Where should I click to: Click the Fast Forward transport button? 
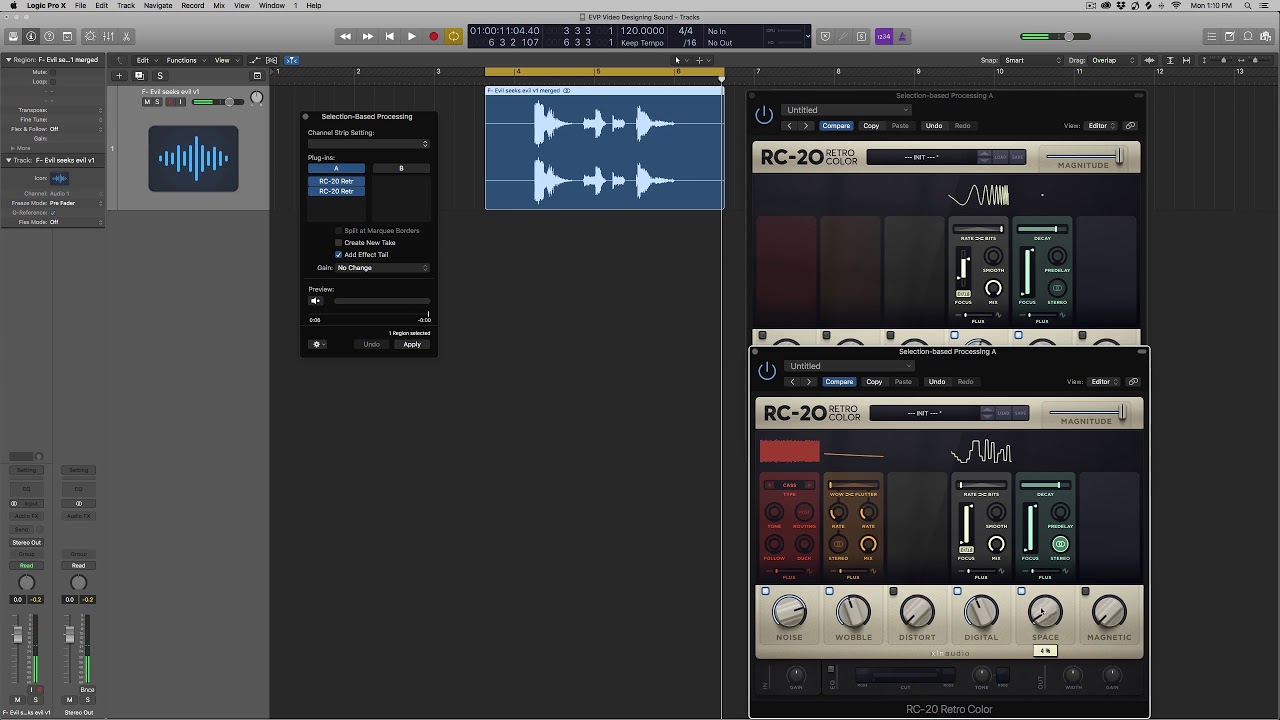point(367,37)
